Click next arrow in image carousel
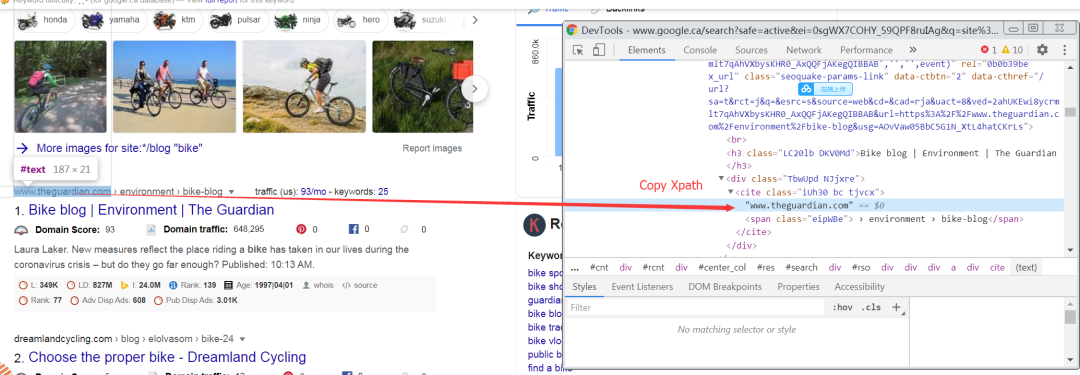This screenshot has width=1080, height=375. tap(475, 88)
